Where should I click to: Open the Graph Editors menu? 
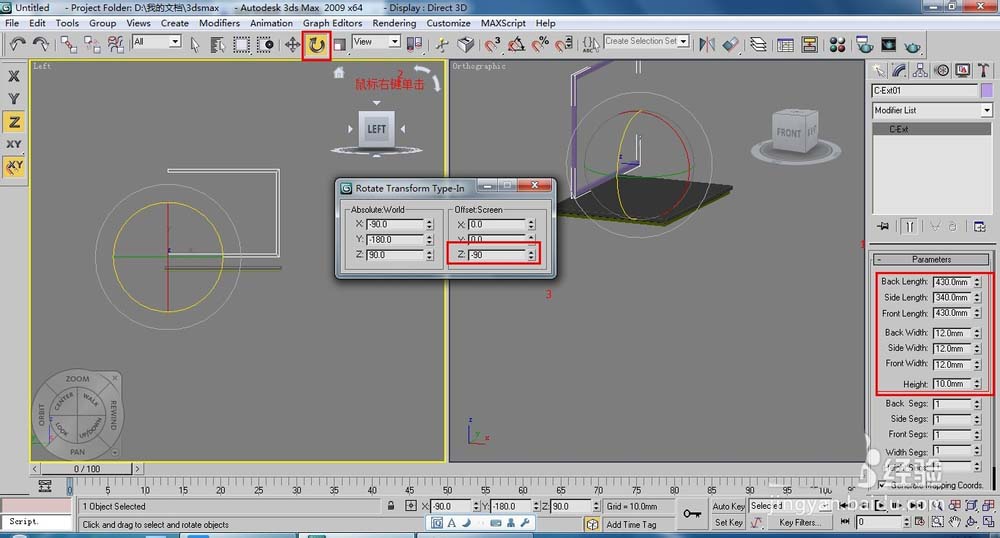point(332,23)
